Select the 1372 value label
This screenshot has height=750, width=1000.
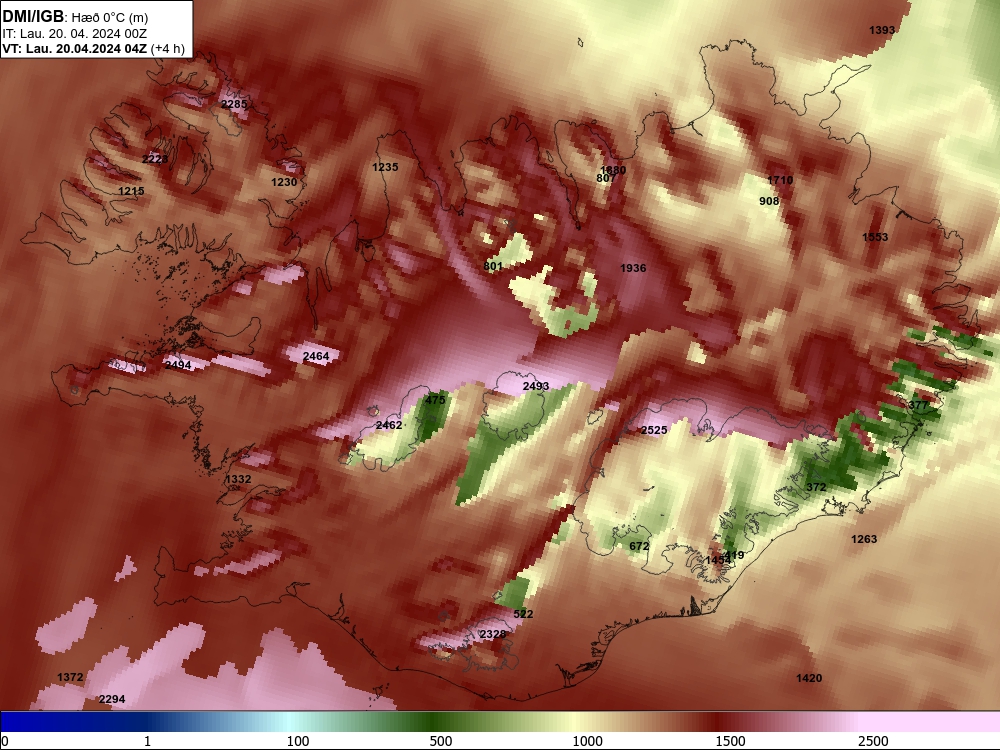pyautogui.click(x=70, y=677)
